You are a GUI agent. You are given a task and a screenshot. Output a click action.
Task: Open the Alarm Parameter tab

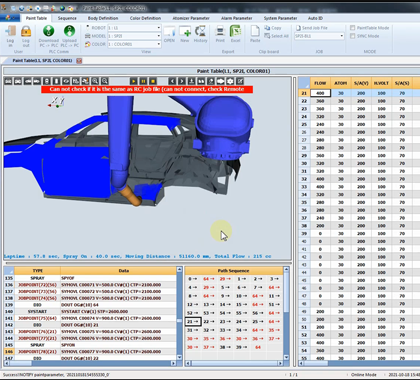[237, 18]
